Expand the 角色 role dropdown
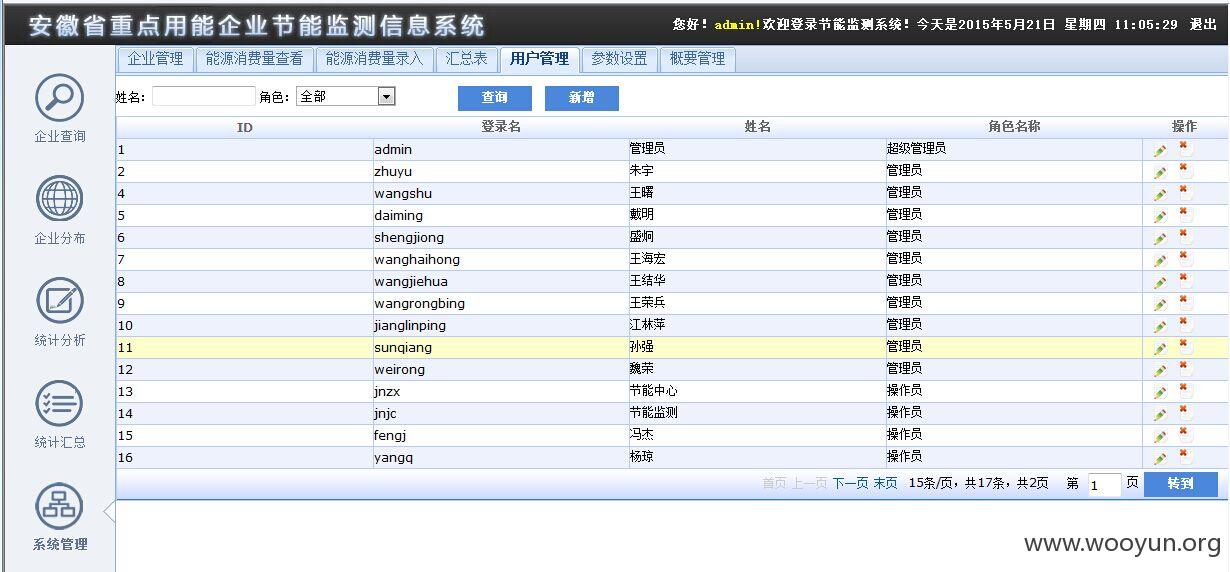Screen dimensions: 1230x572 point(387,97)
